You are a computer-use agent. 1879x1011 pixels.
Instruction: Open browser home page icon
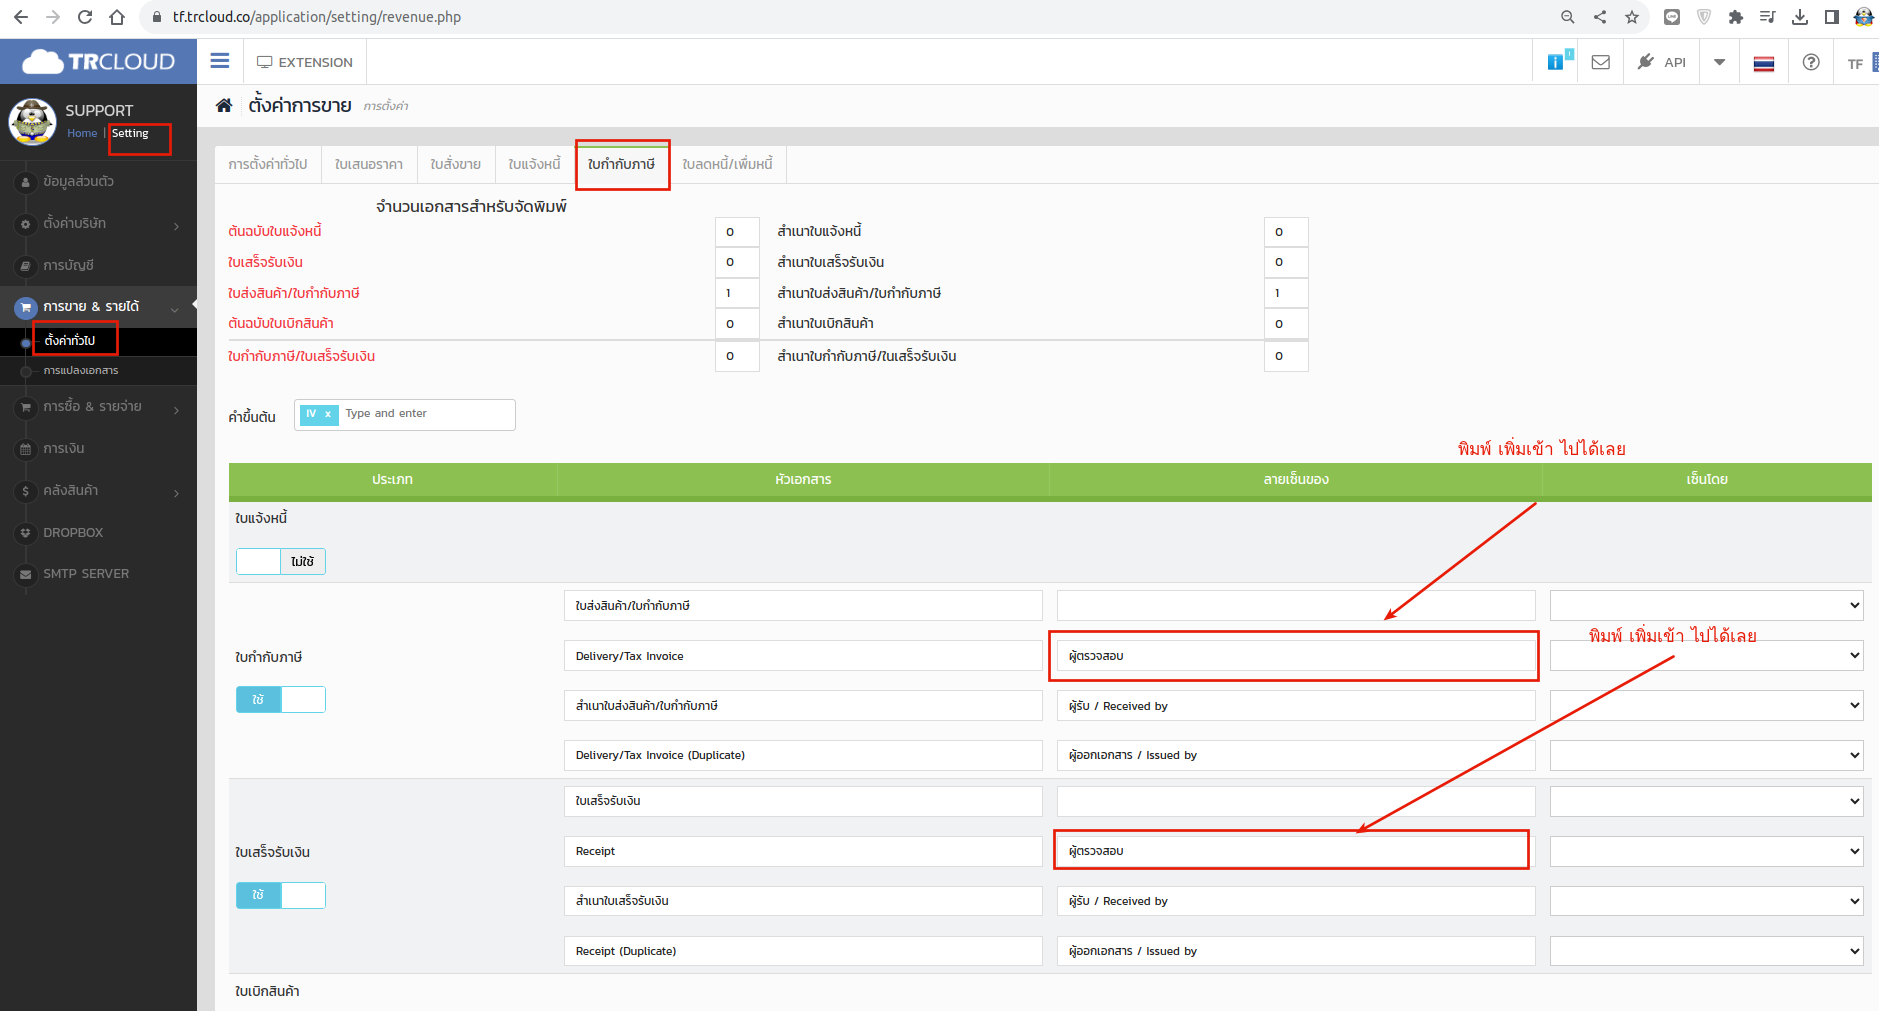(117, 17)
